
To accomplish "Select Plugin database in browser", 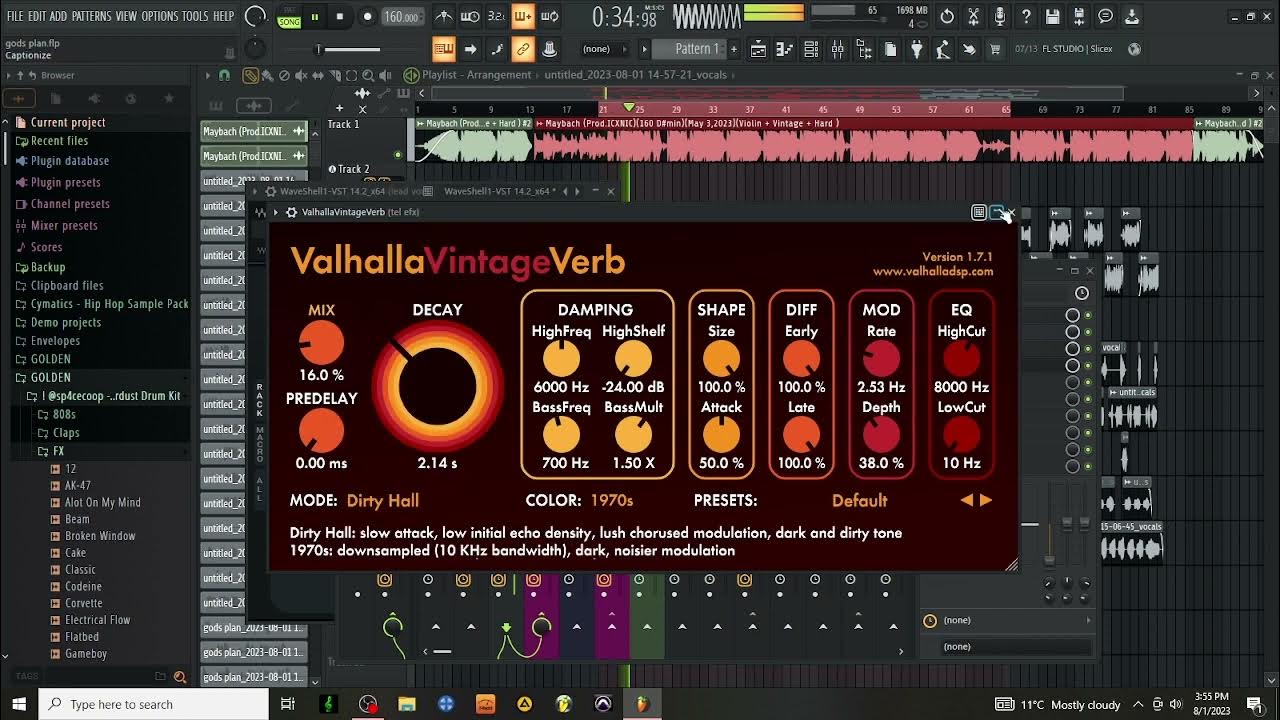I will 69,160.
